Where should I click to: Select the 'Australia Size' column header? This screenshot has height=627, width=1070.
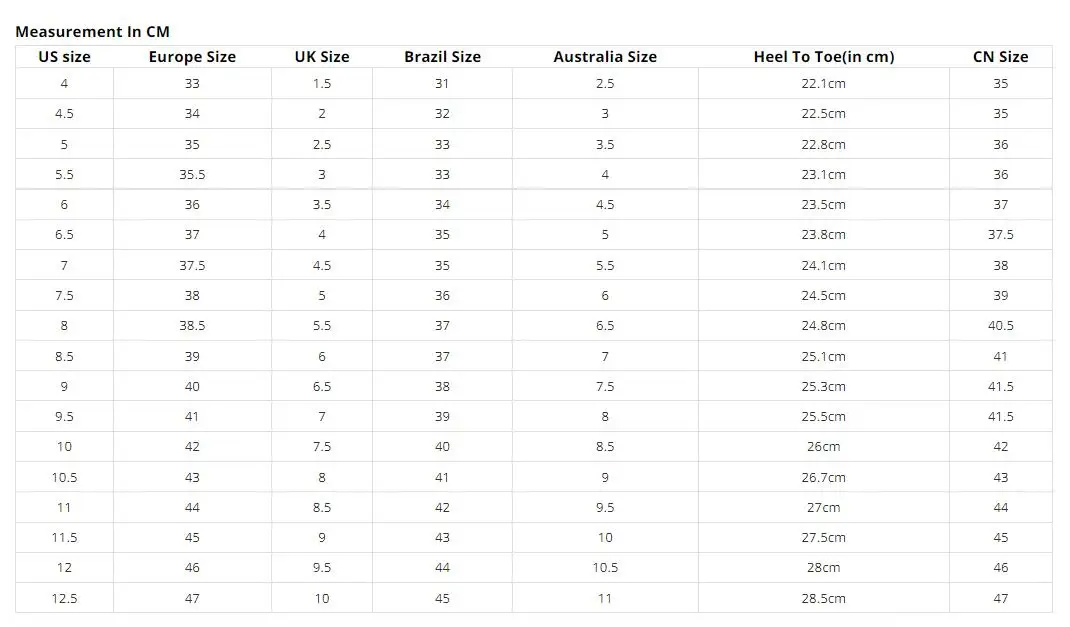(605, 57)
